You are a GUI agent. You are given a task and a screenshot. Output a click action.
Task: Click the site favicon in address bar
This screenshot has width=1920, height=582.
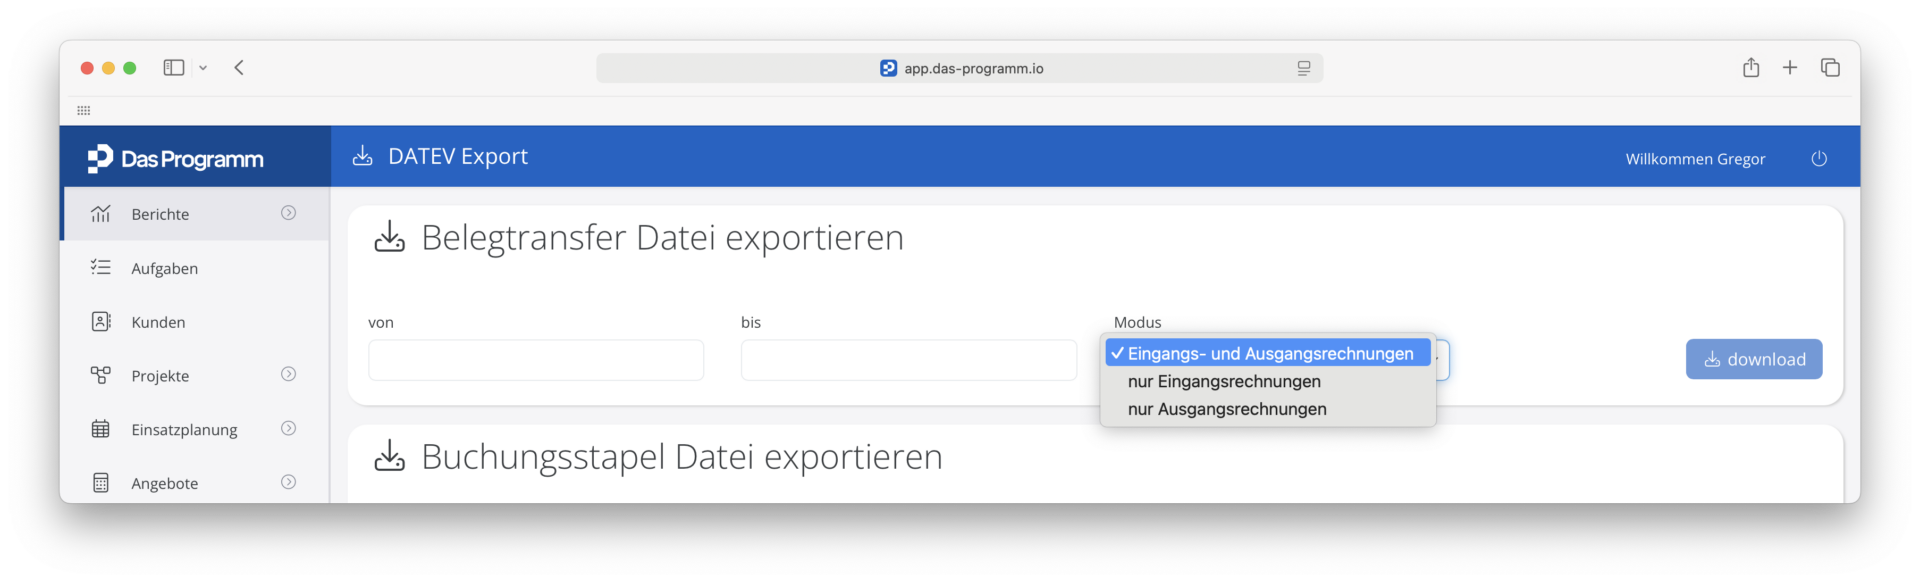(x=888, y=68)
